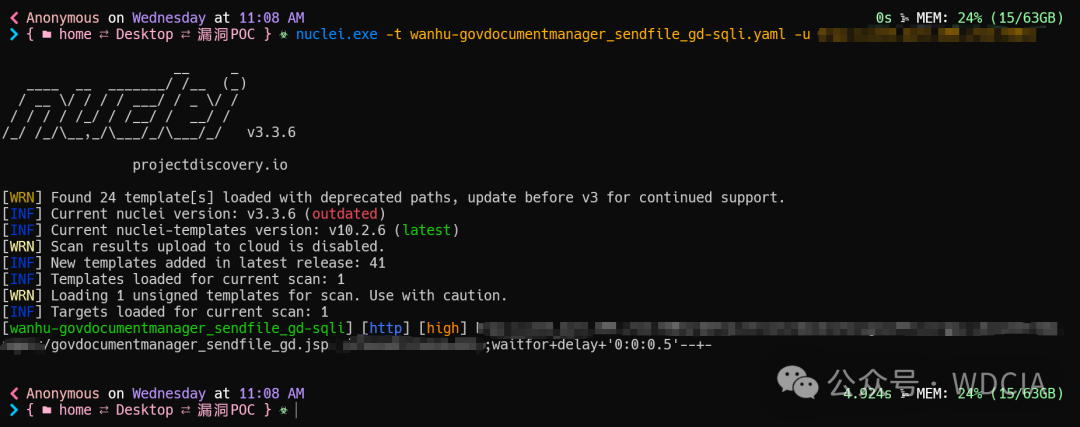Click the biohazard icon in the bottom prompt

click(284, 410)
